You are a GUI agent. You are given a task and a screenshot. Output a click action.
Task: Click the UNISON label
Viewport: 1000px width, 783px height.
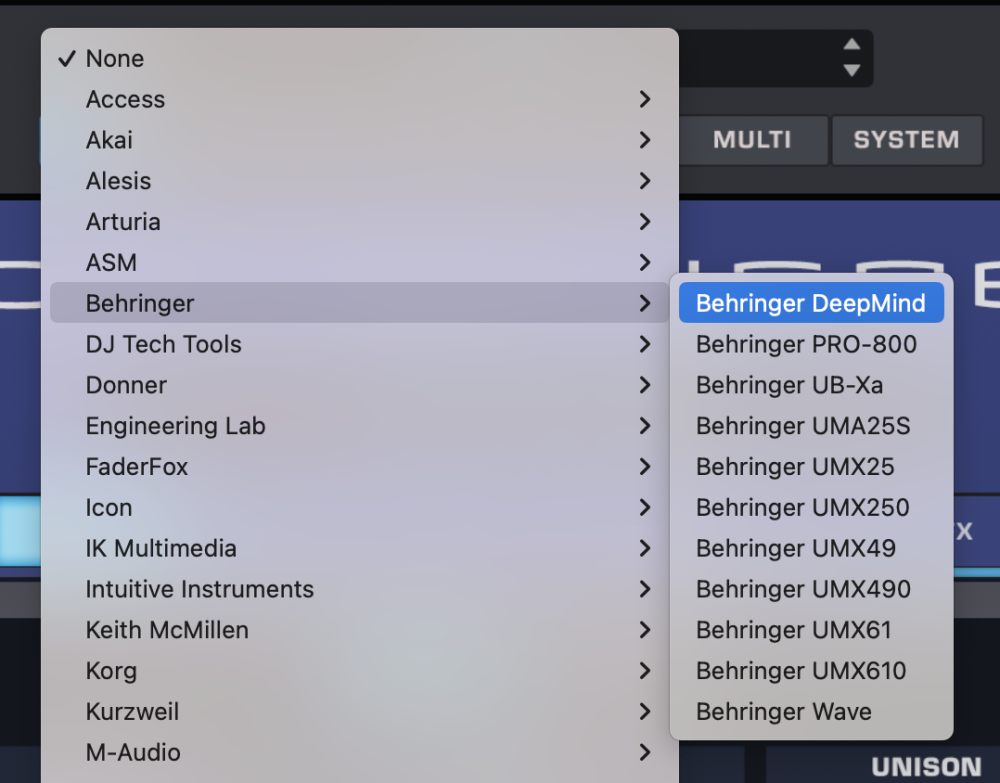[926, 768]
